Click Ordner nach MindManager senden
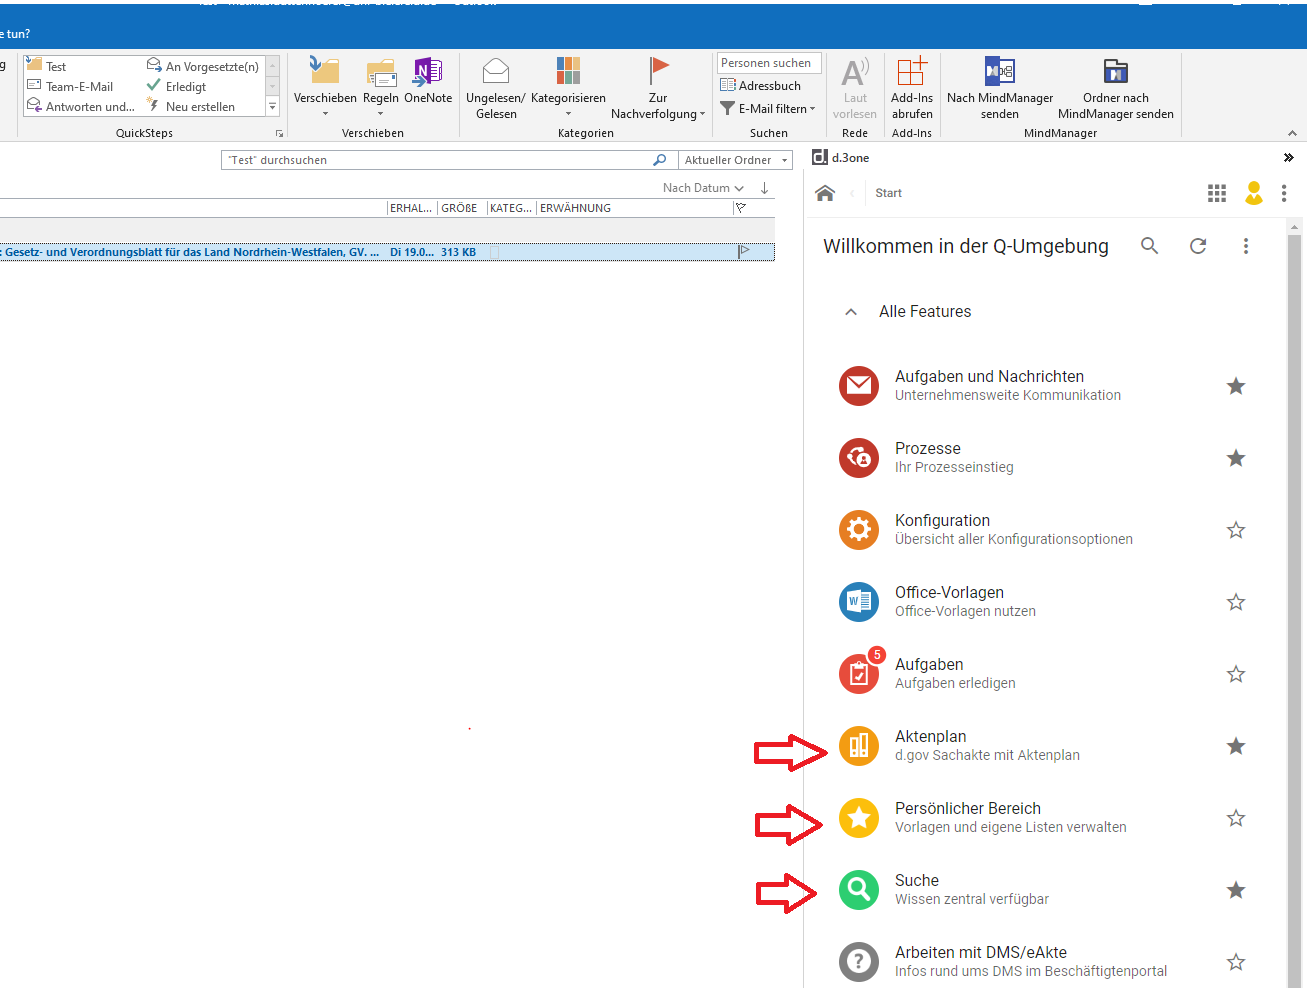This screenshot has height=988, width=1307. 1116,89
